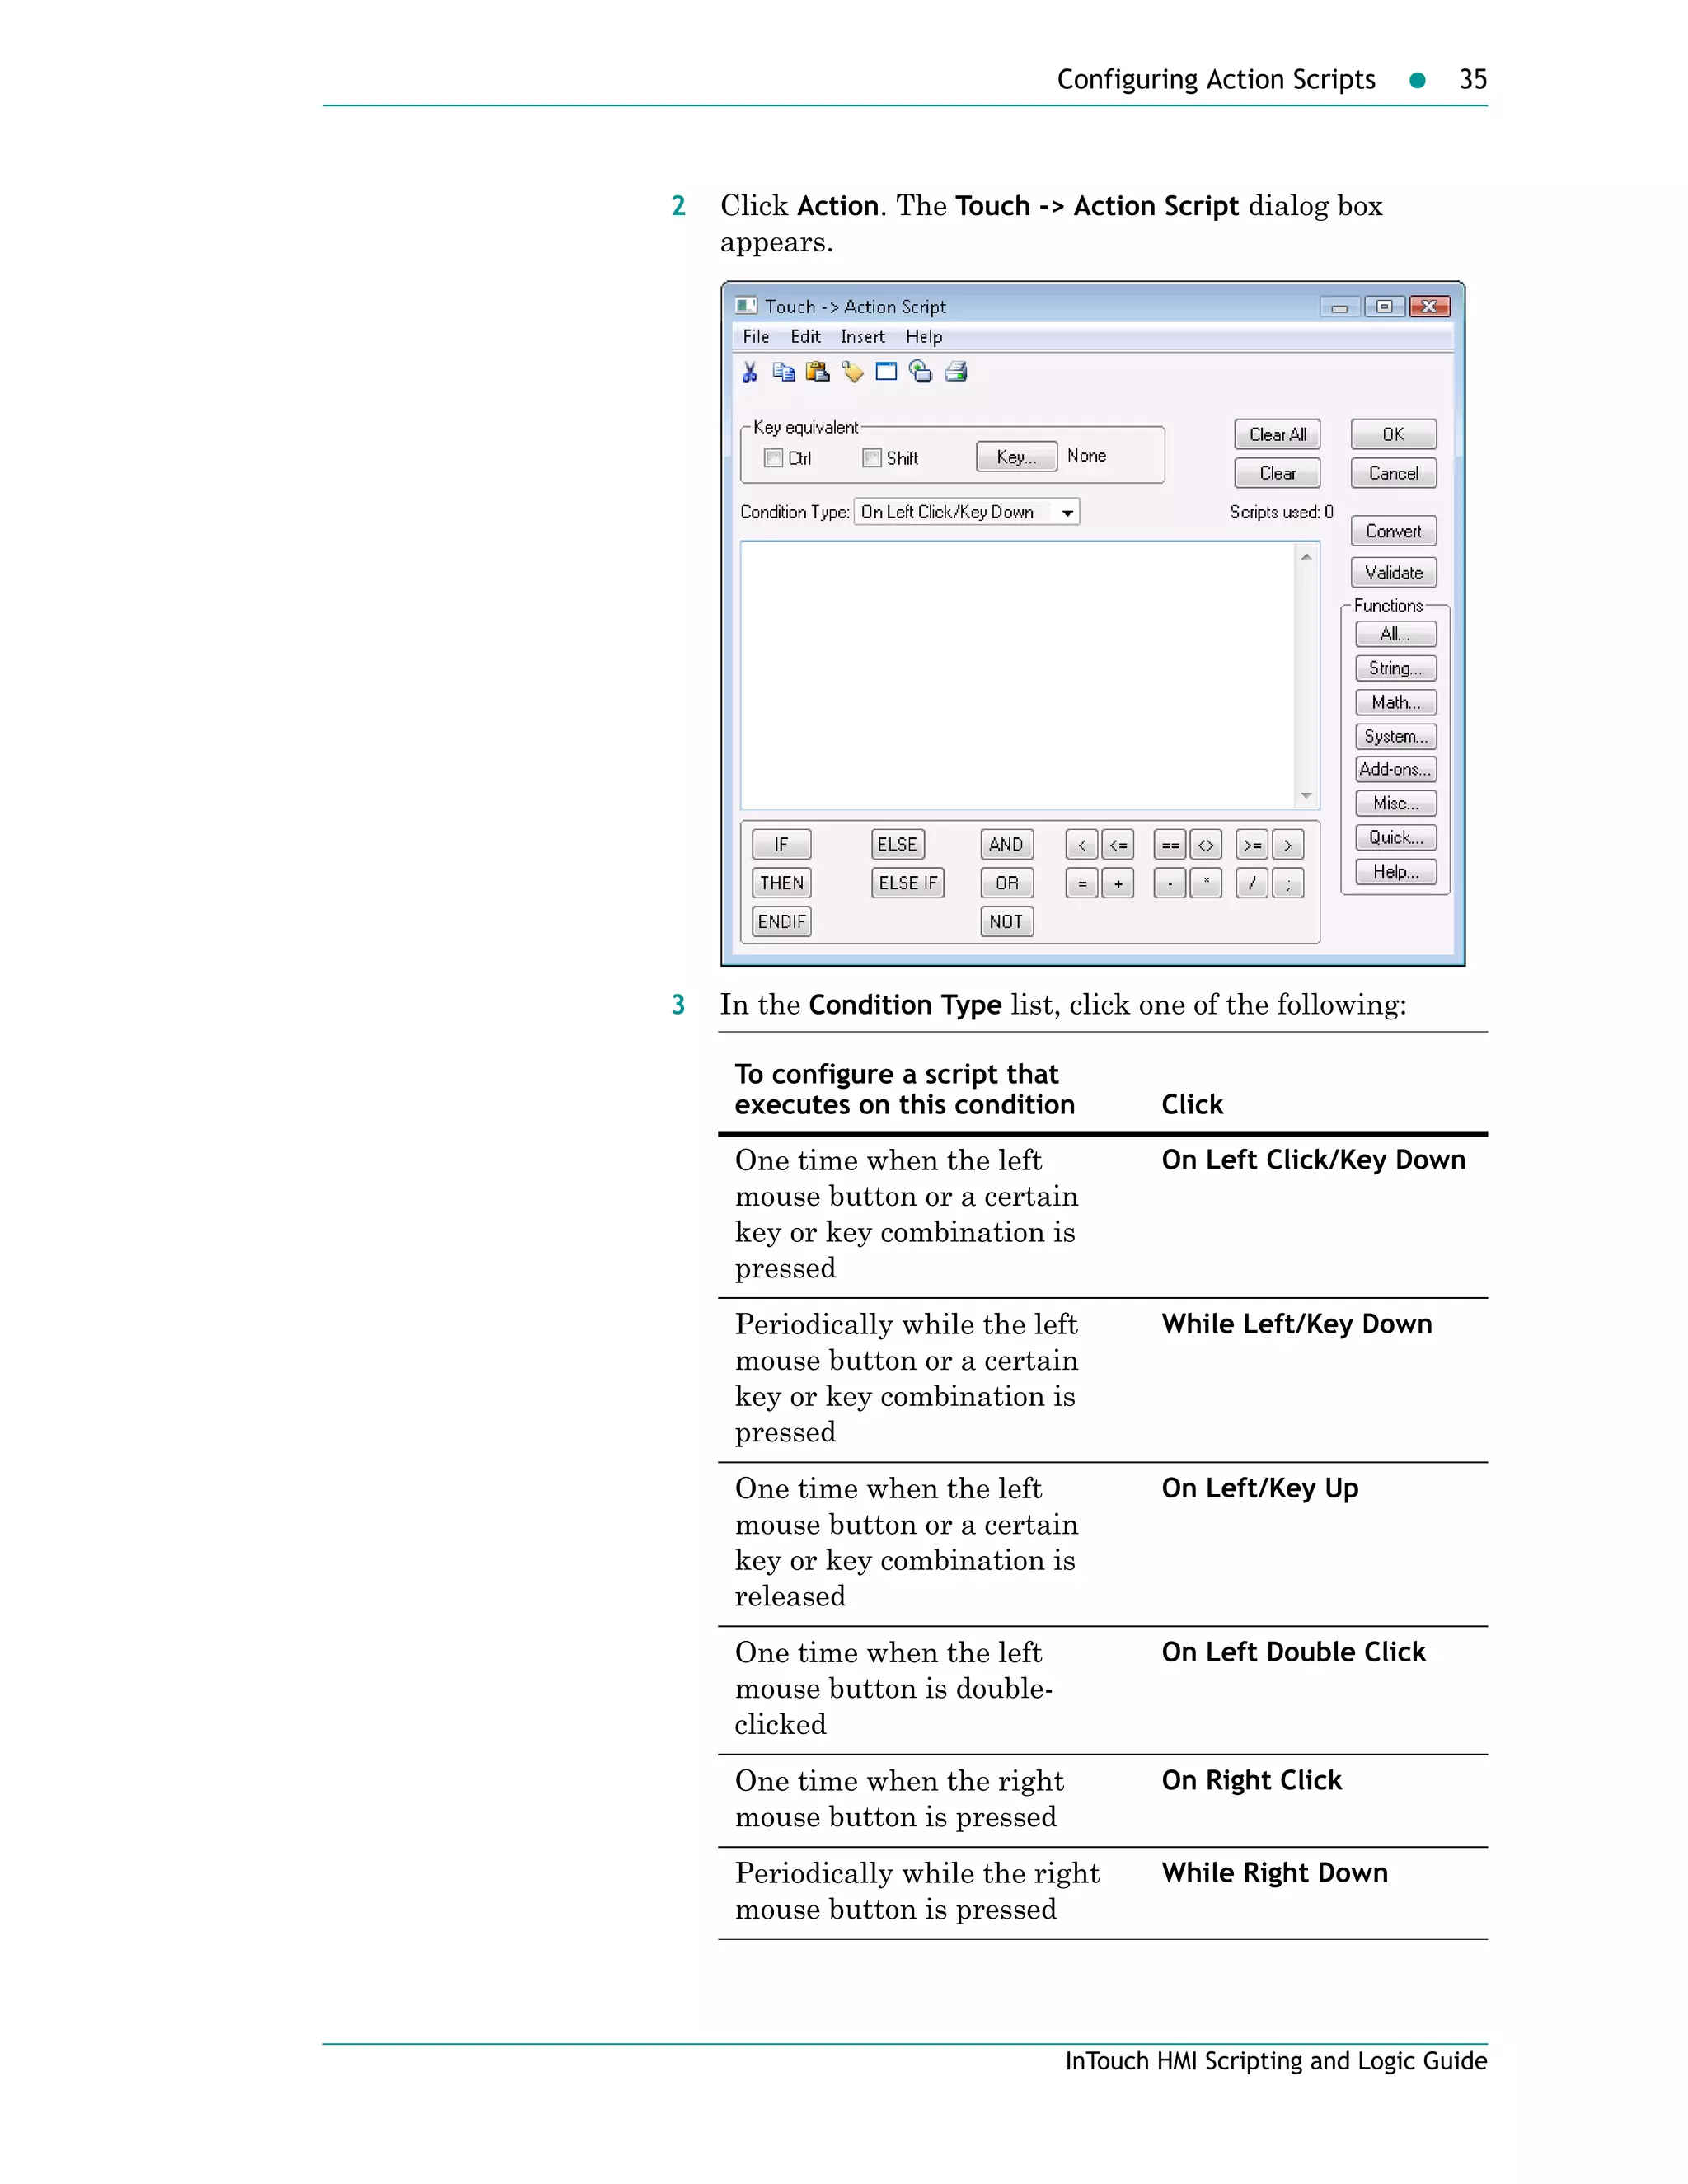Open the Math functions list
This screenshot has height=2184, width=1688.
tap(1395, 702)
